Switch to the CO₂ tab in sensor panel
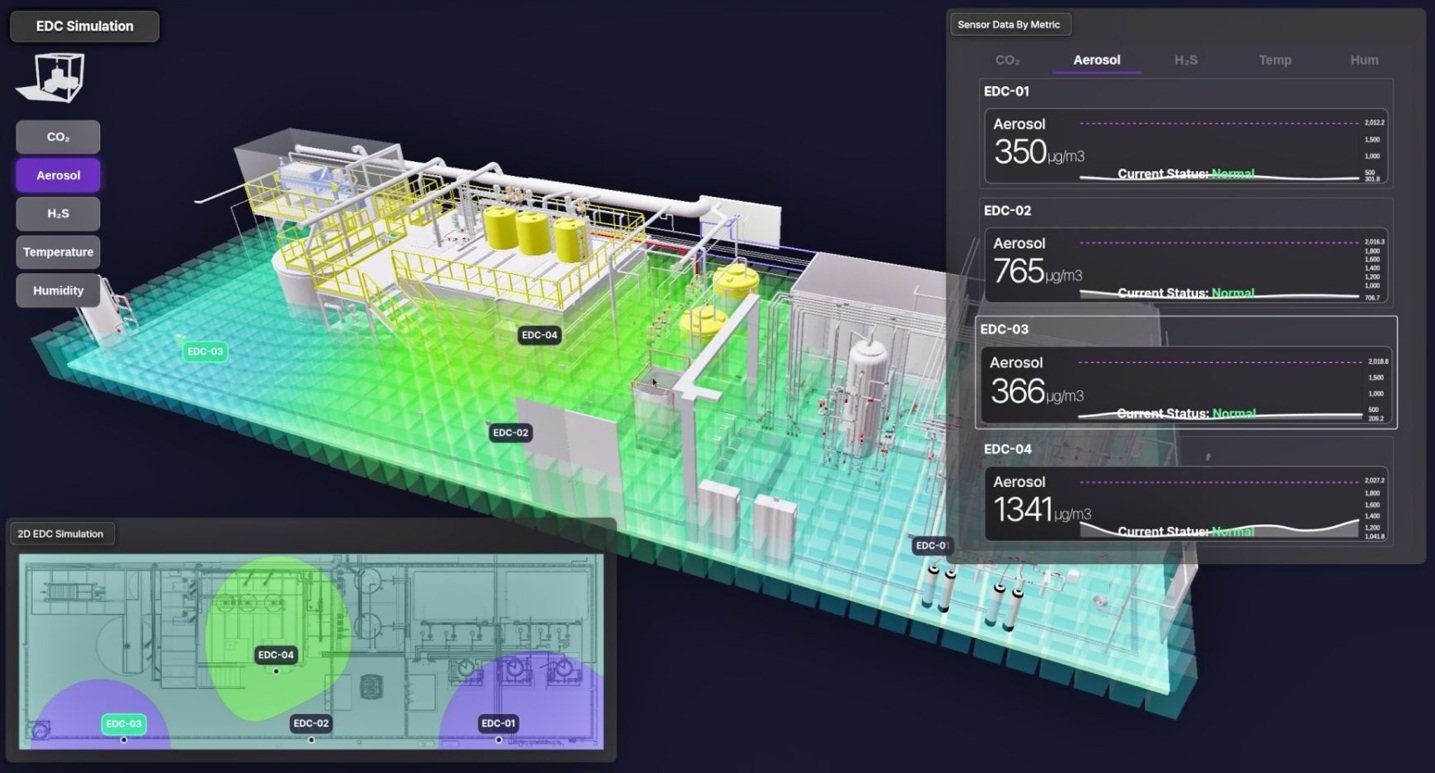The height and width of the screenshot is (773, 1435). [1008, 60]
